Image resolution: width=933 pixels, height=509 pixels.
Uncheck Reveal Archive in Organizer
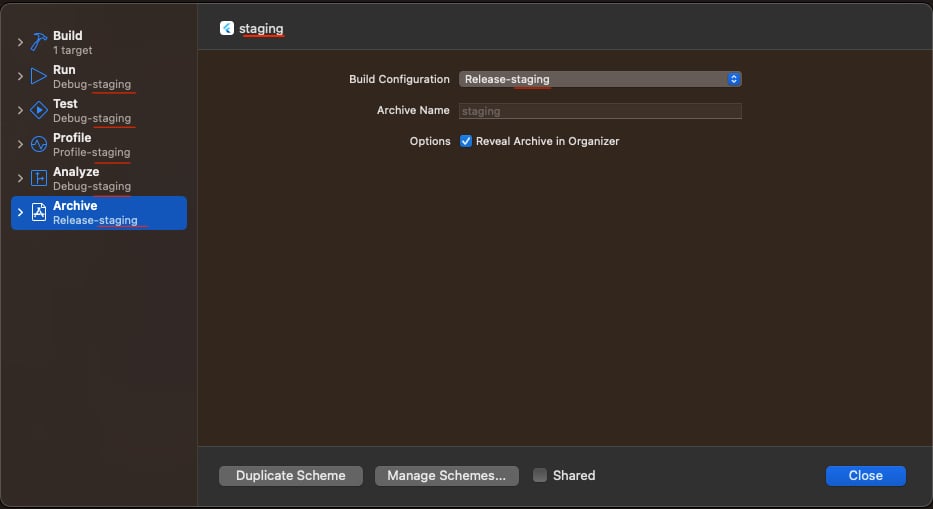[466, 141]
